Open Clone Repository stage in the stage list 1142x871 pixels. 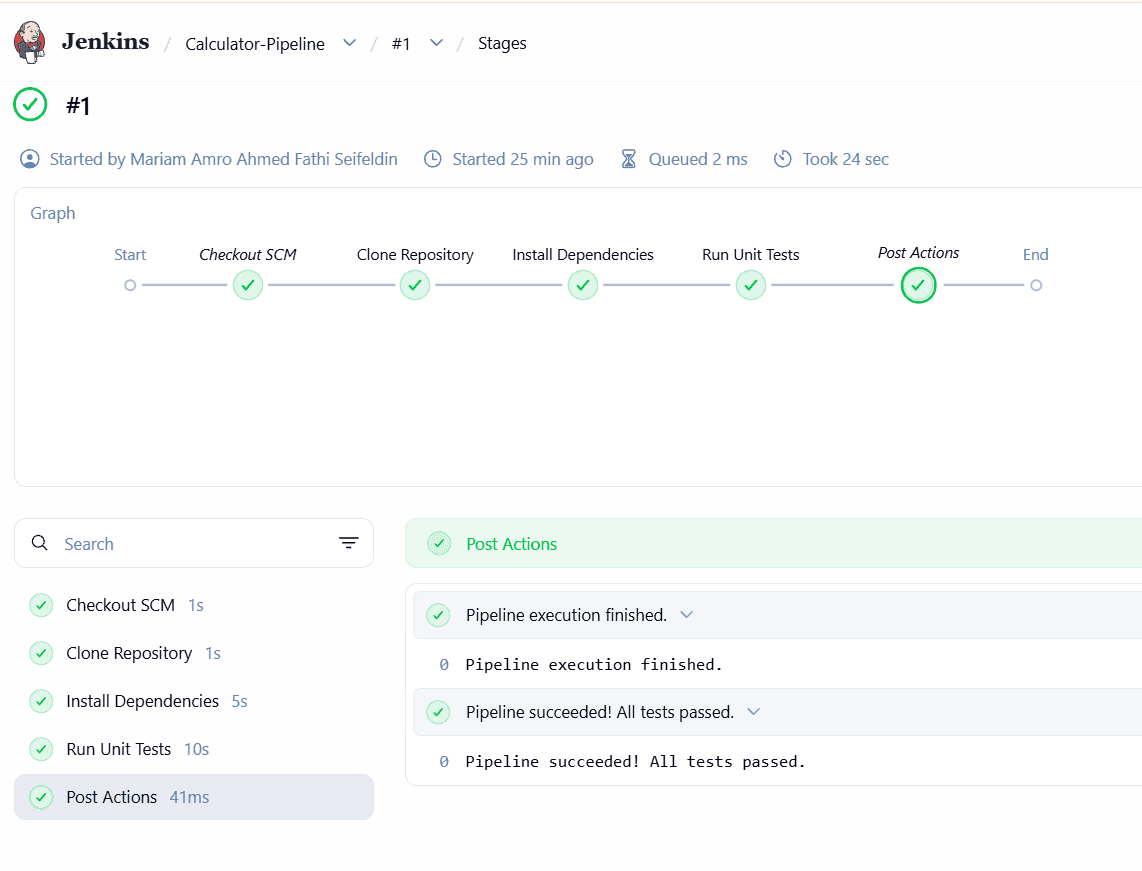194,653
